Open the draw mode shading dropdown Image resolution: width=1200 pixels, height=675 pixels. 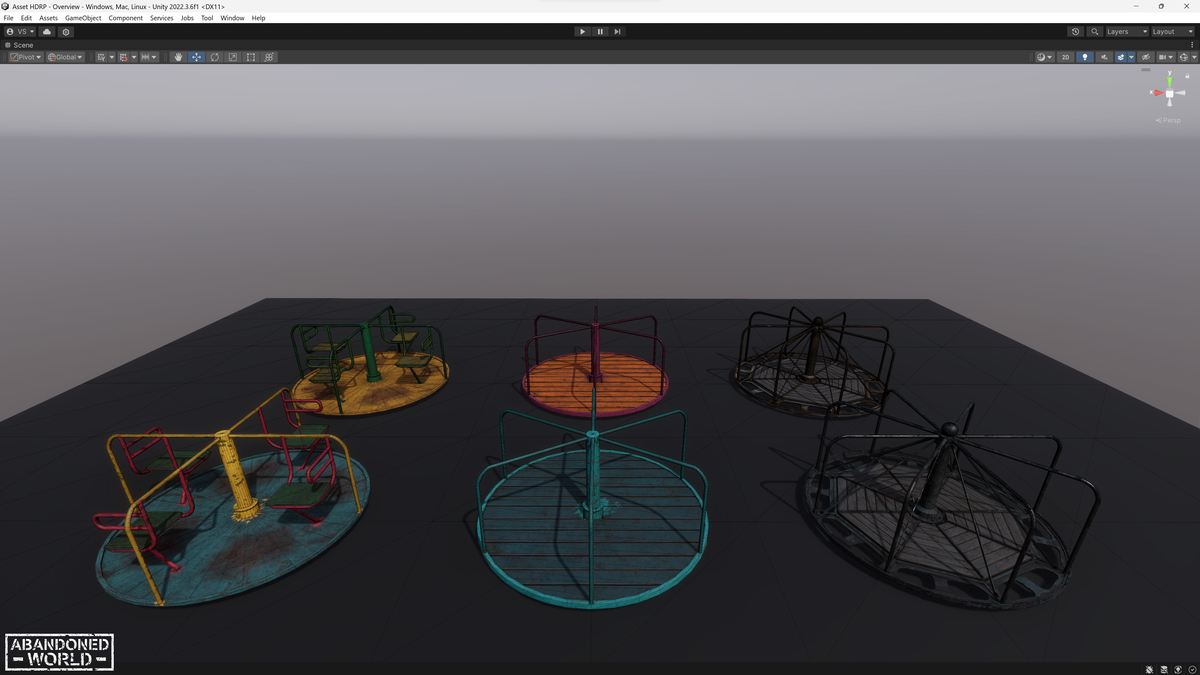[1044, 57]
